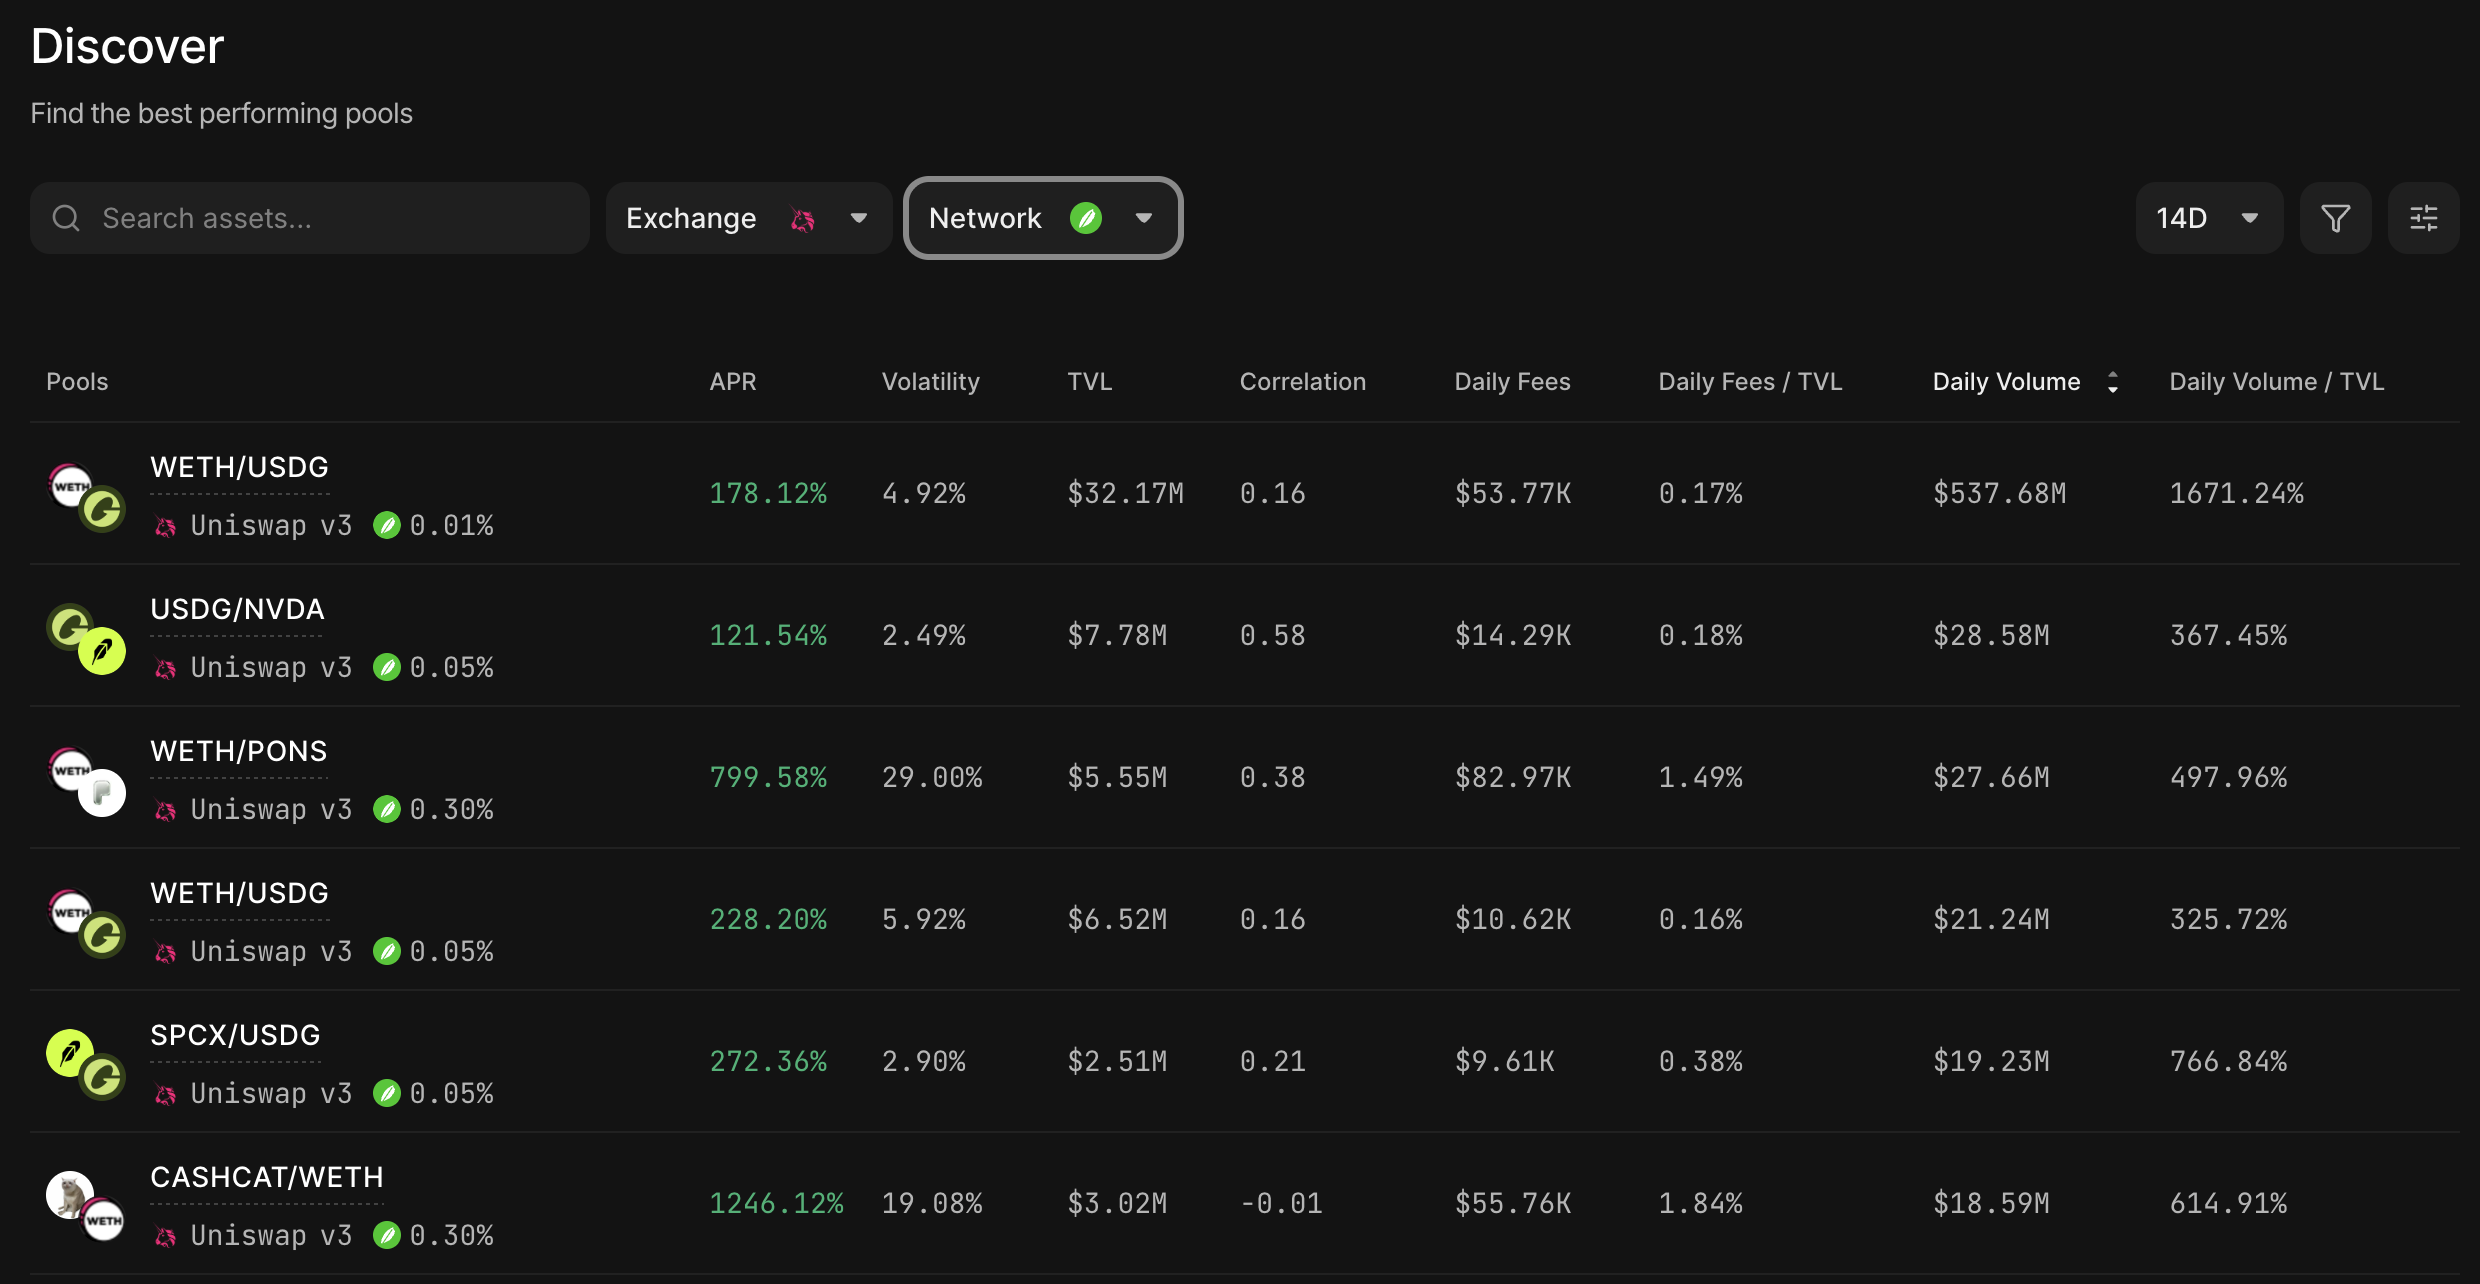The image size is (2480, 1284).
Task: Sort by Daily Fees / TVL column header
Action: coord(1751,382)
